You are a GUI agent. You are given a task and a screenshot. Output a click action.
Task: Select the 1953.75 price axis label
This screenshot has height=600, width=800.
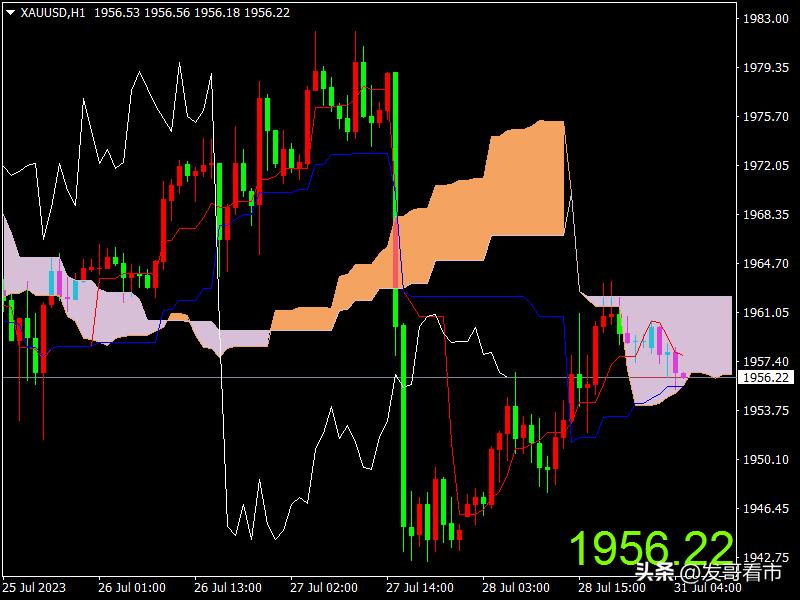[x=765, y=411]
